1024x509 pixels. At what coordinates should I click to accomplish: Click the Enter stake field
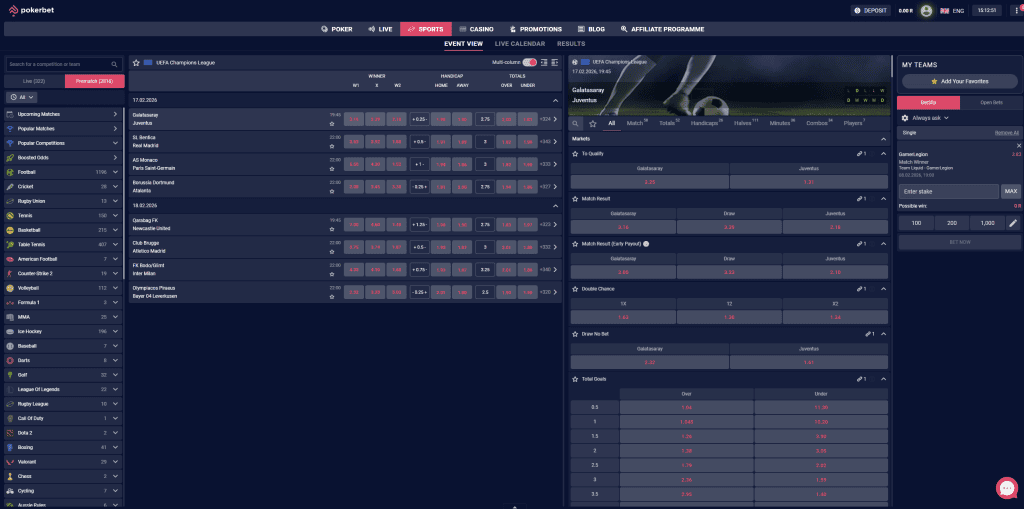point(948,191)
